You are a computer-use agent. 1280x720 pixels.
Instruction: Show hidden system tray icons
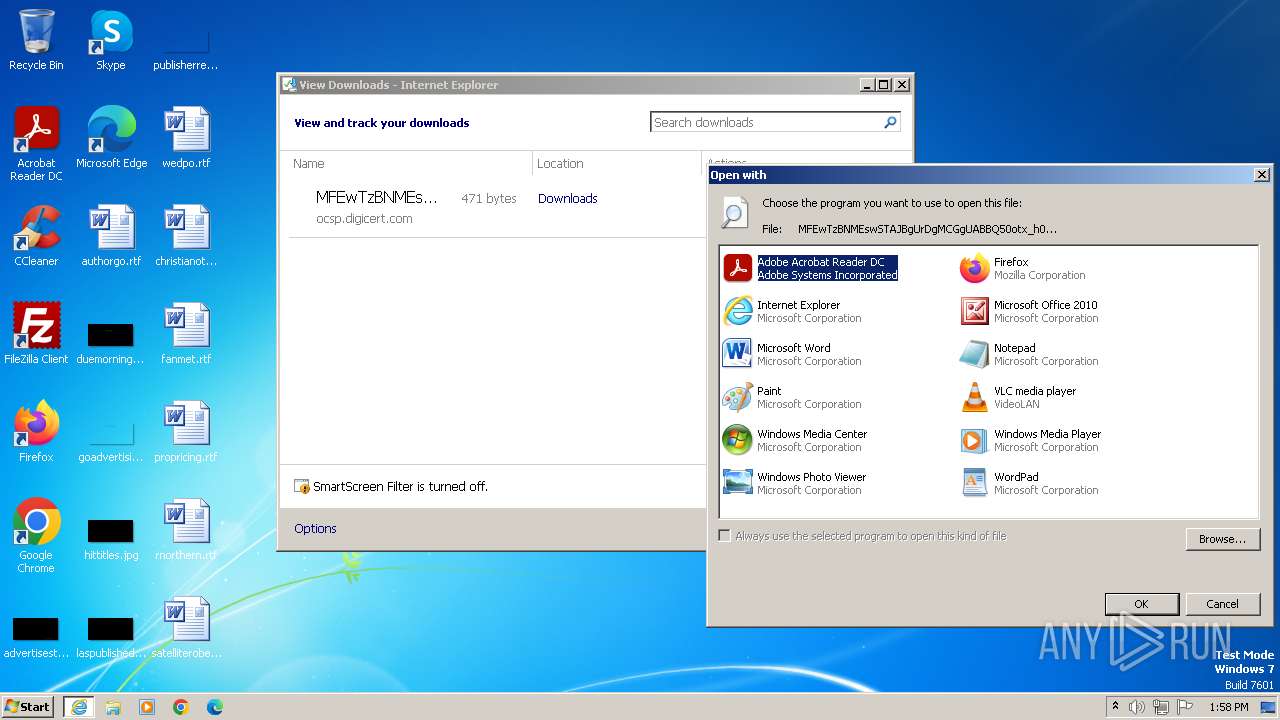pyautogui.click(x=1116, y=707)
